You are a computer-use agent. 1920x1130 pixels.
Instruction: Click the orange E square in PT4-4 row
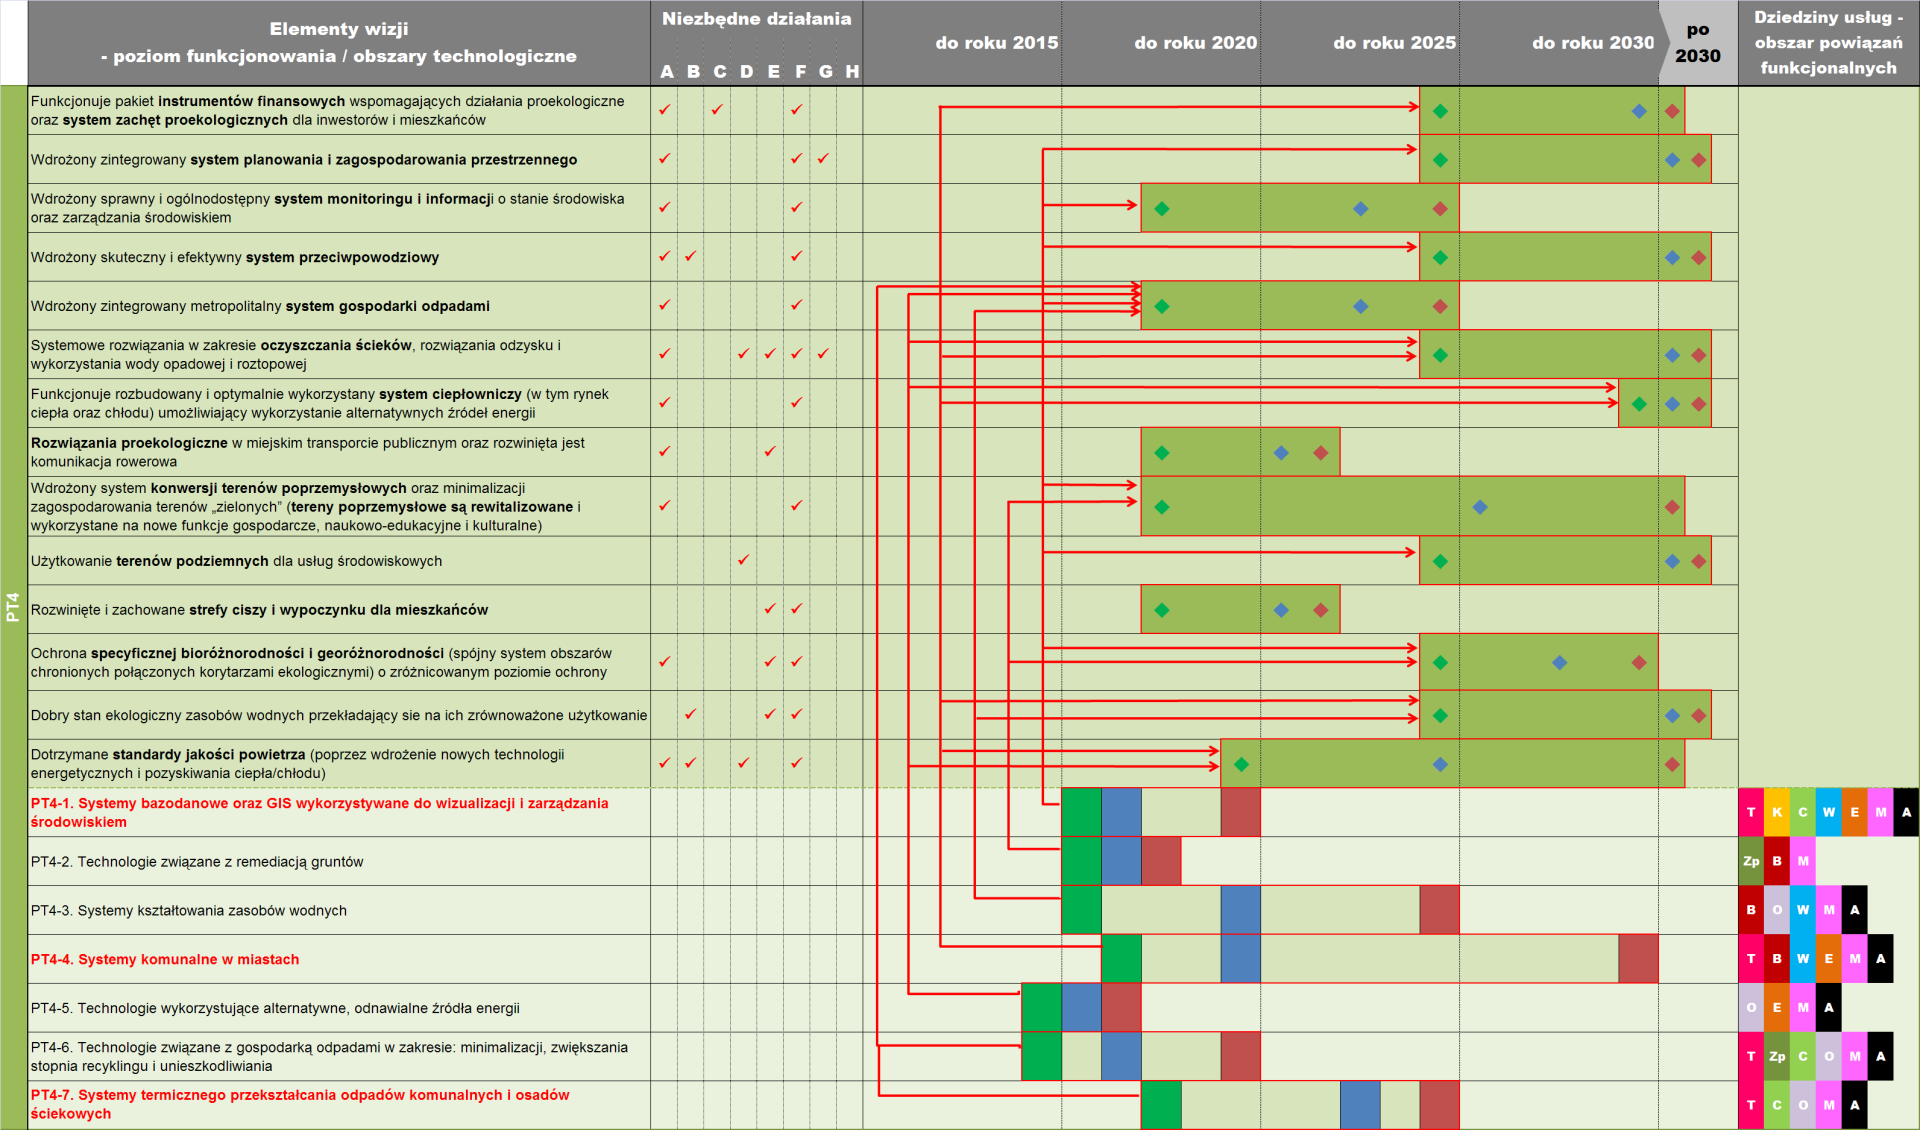tap(1829, 959)
